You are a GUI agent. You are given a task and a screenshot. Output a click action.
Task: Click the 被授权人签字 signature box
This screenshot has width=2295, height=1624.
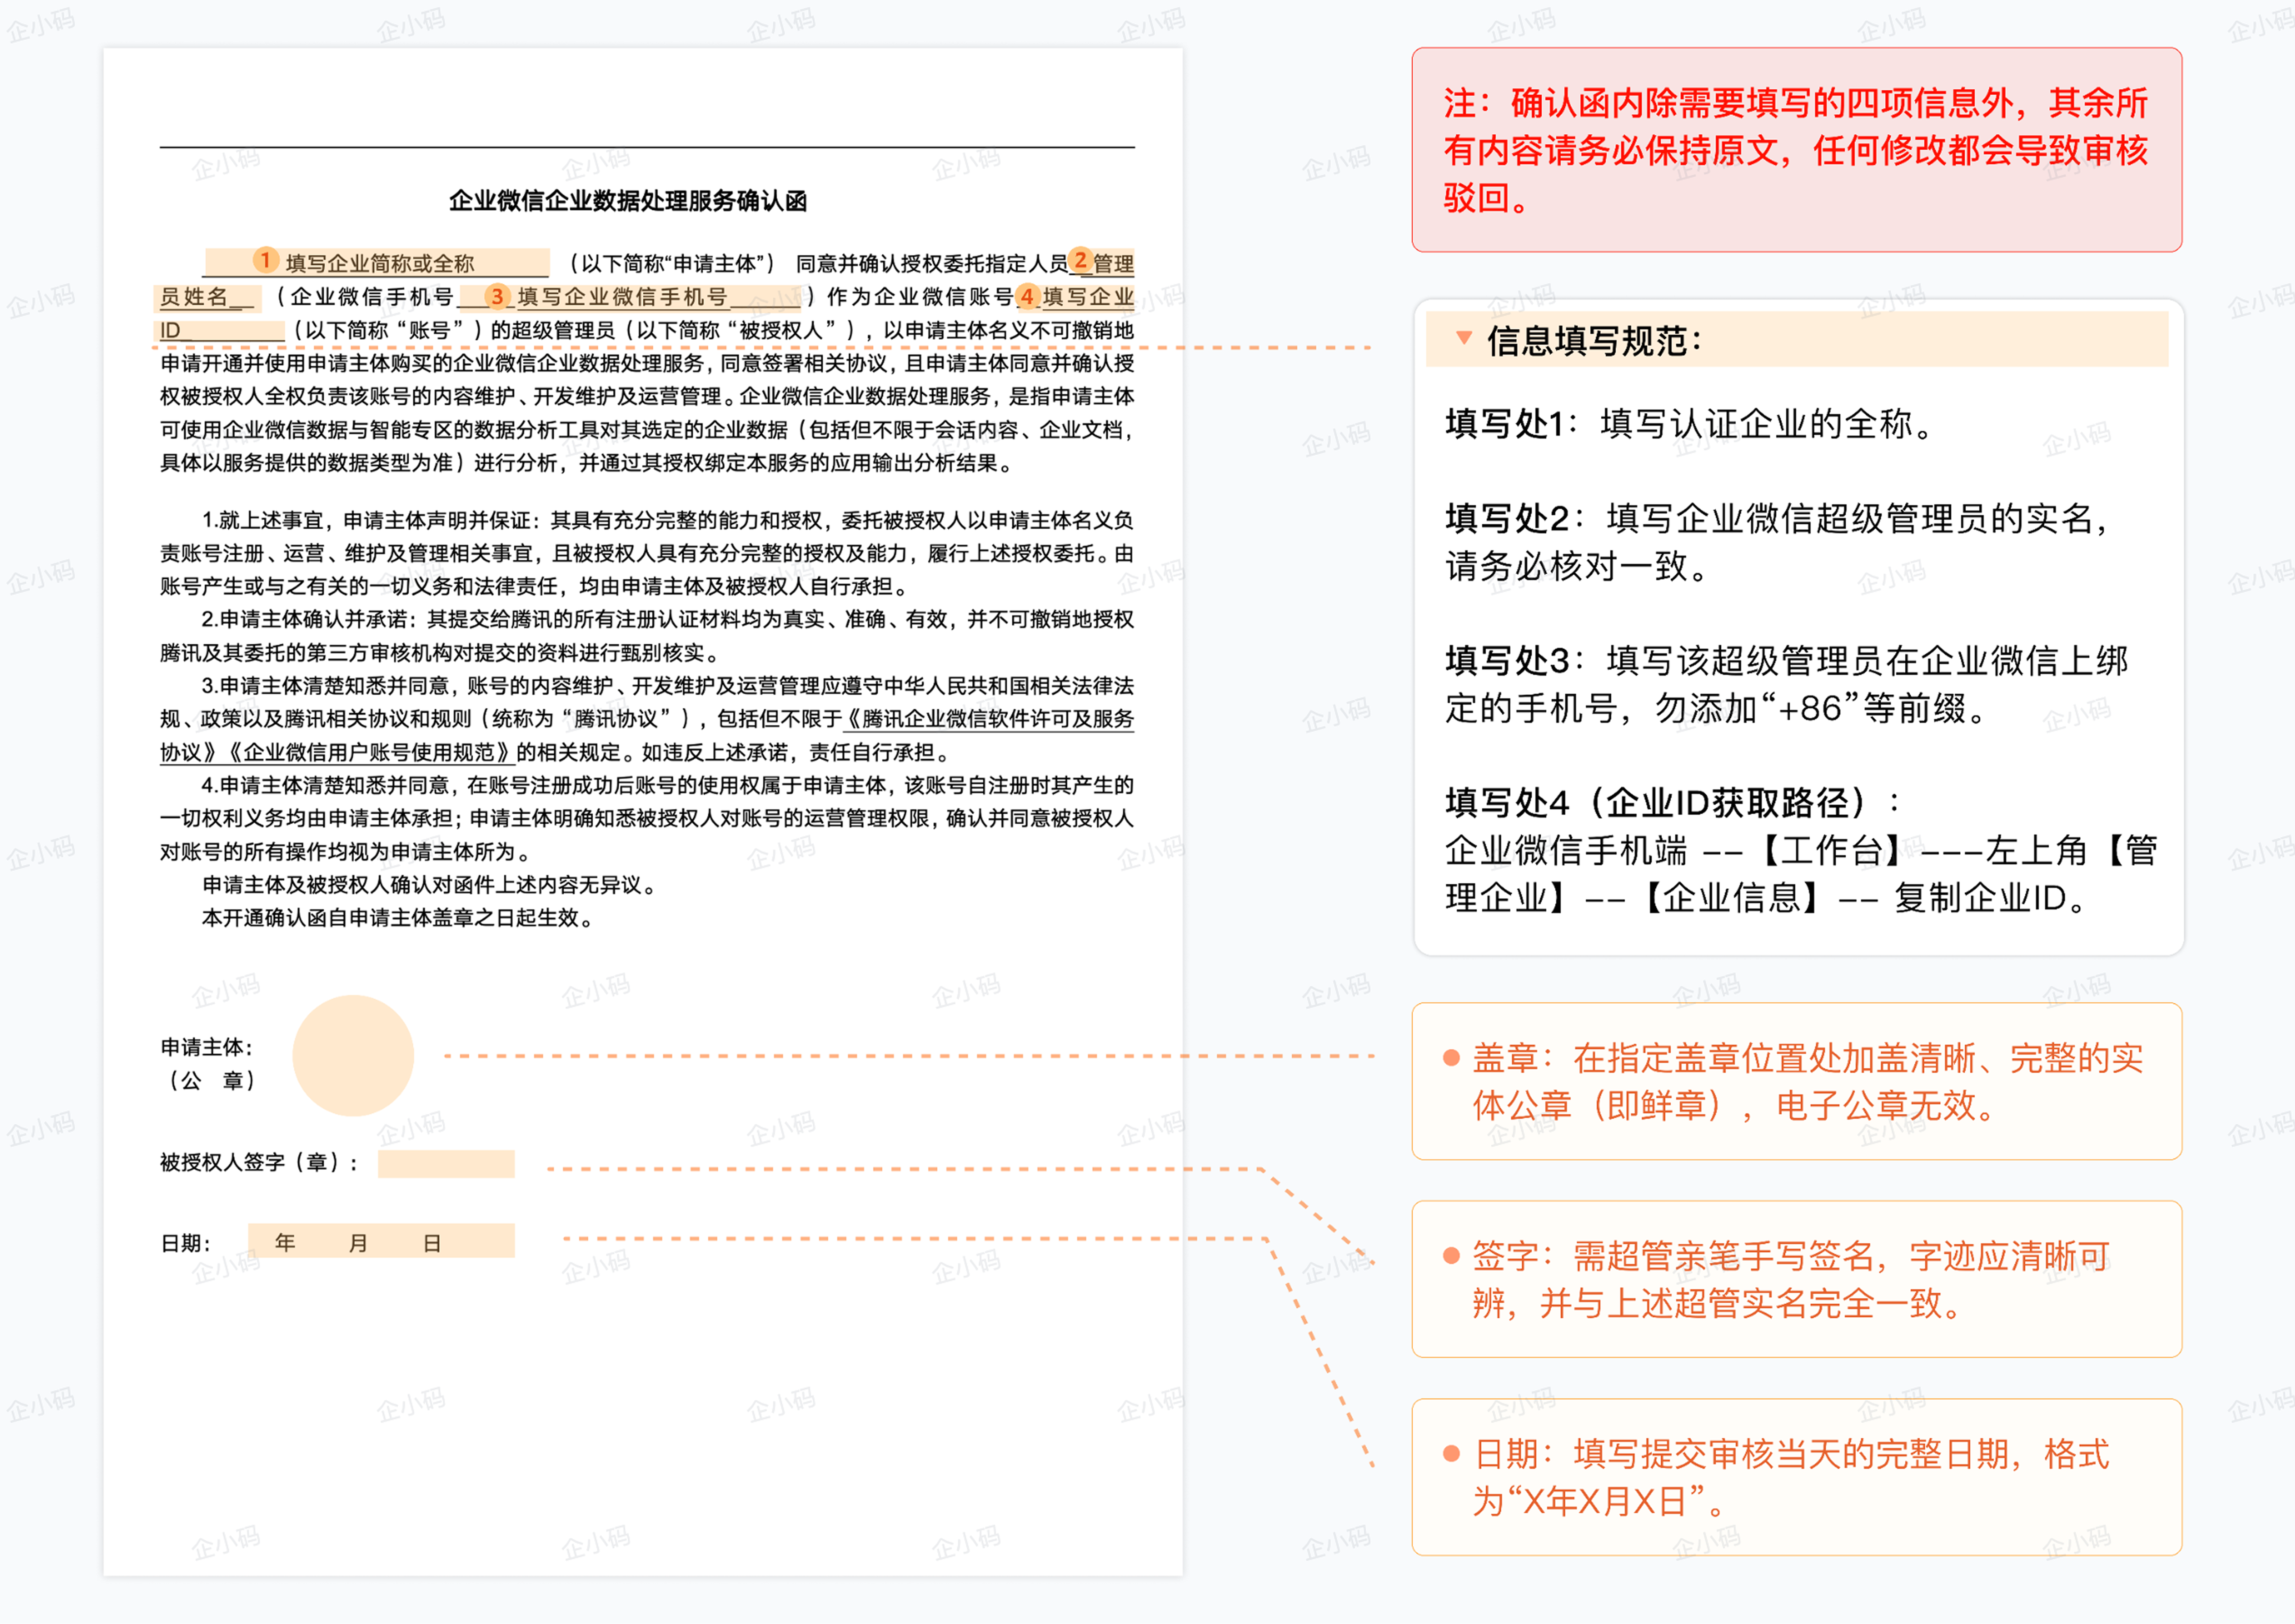[446, 1163]
